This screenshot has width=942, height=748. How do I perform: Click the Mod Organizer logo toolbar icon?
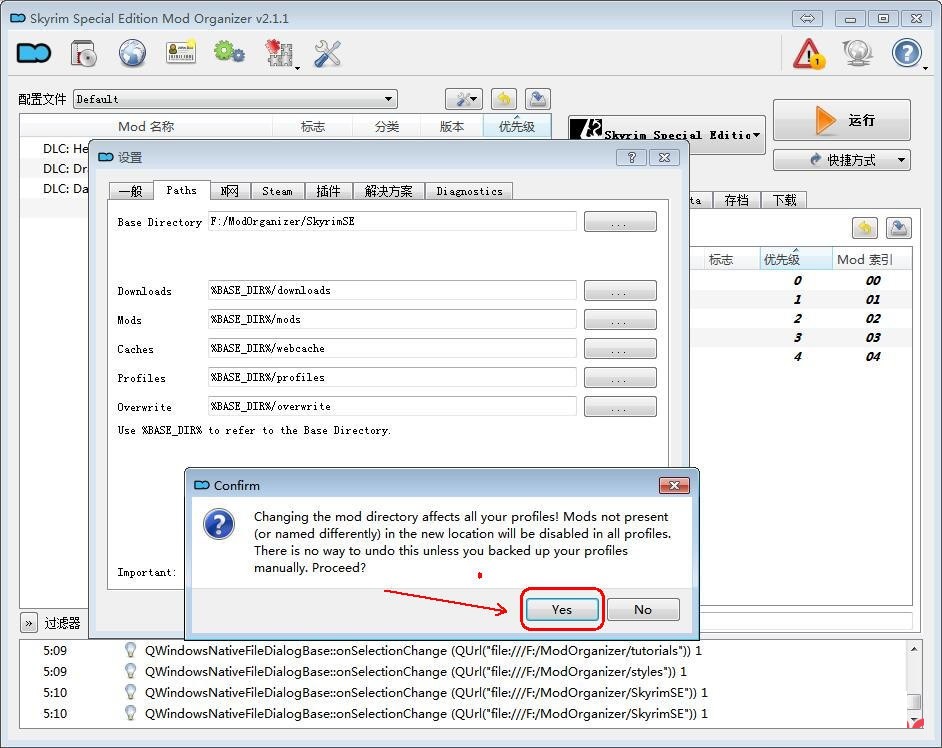(x=34, y=53)
